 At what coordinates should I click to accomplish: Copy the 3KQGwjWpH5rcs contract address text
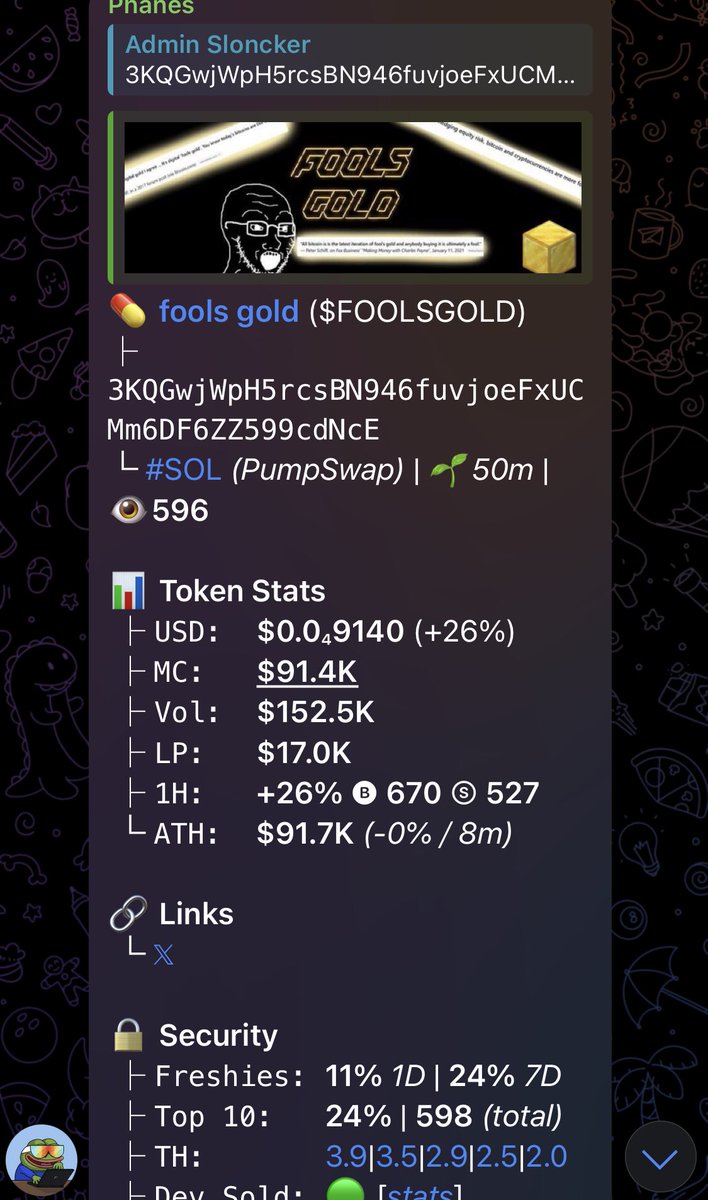click(345, 410)
